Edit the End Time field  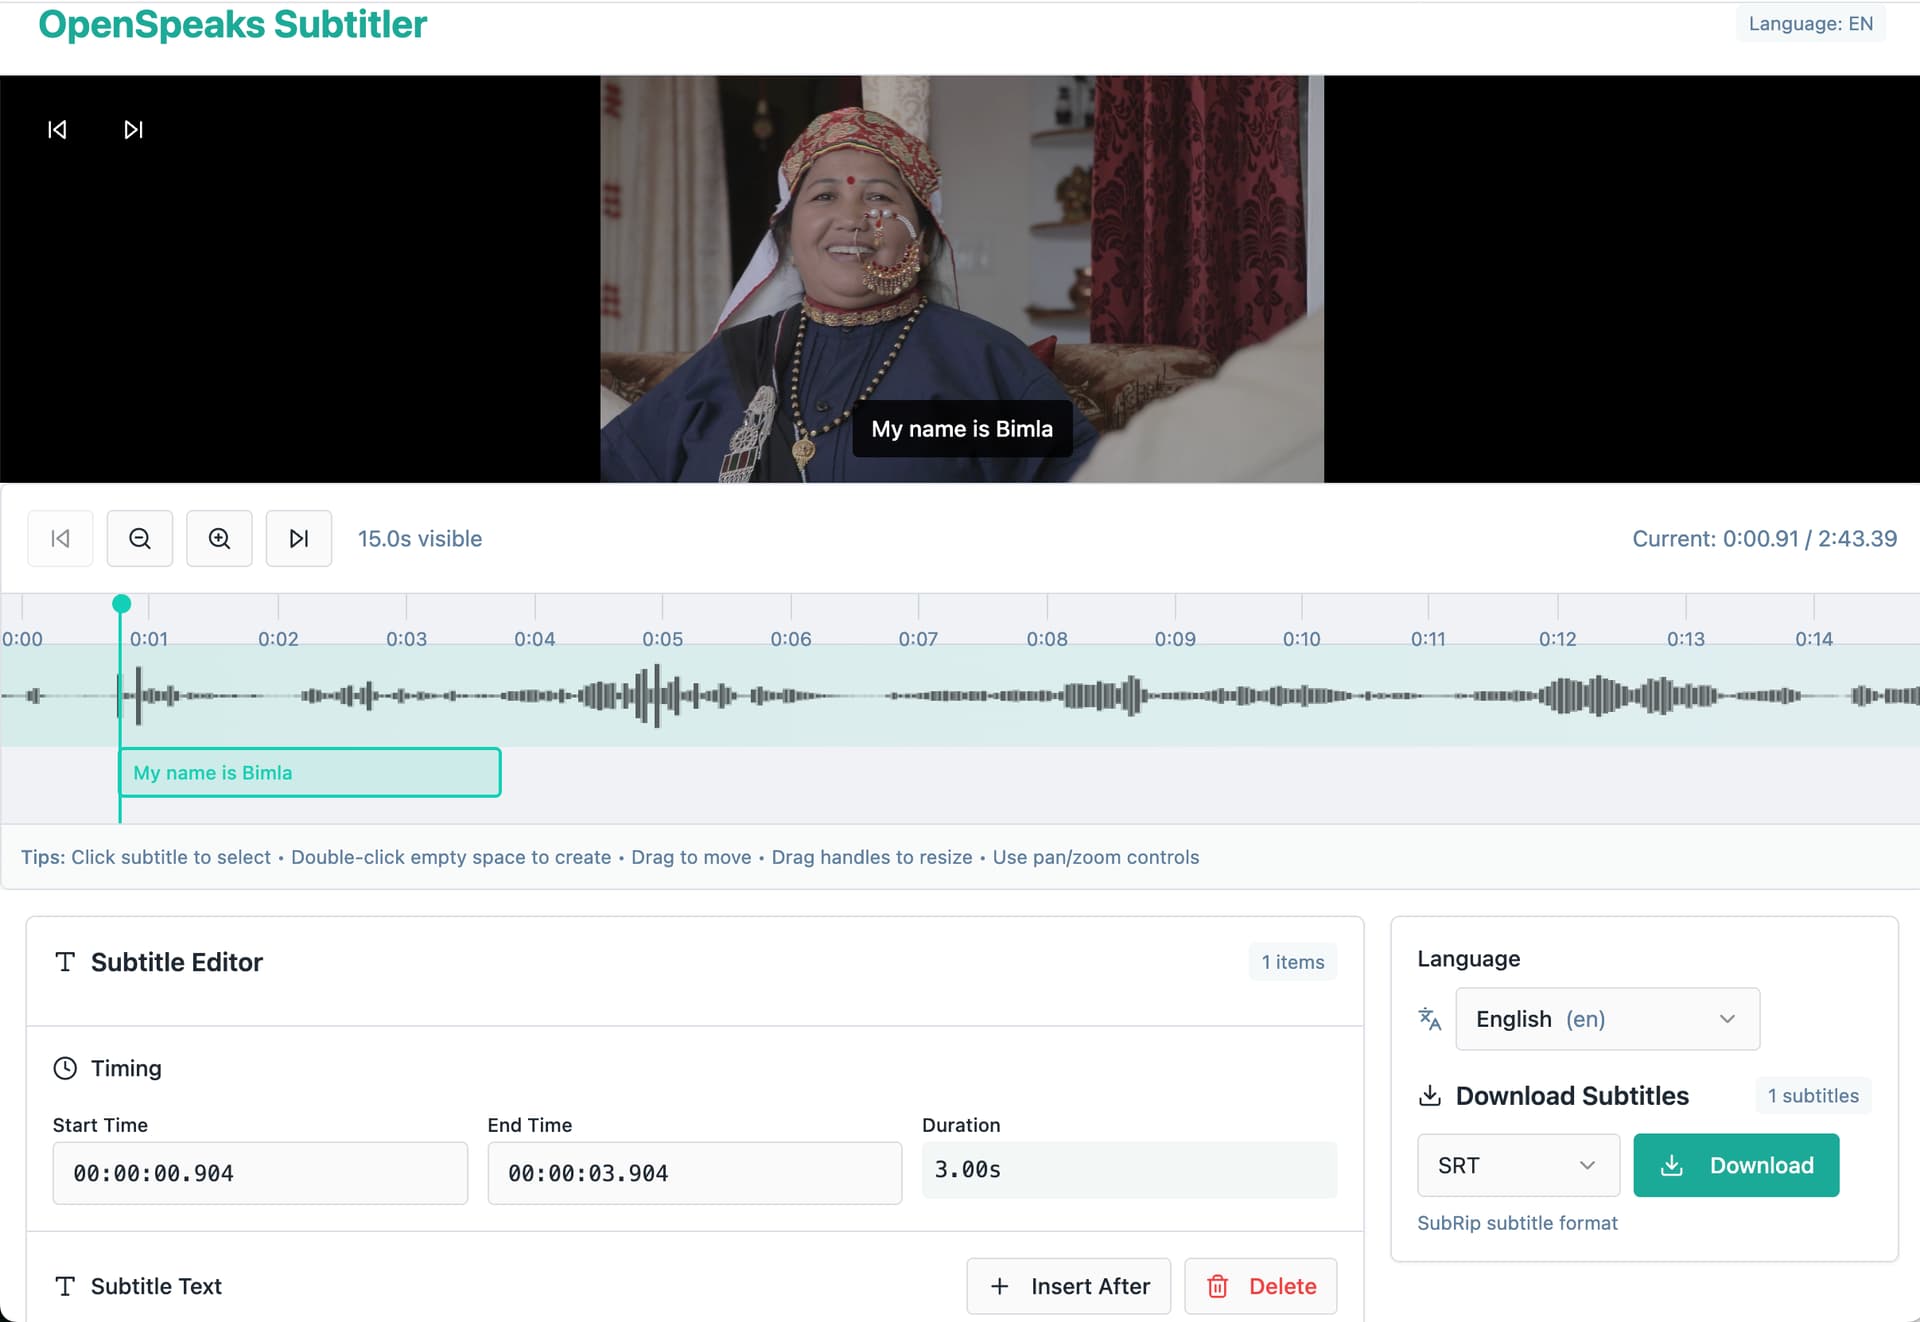point(694,1173)
